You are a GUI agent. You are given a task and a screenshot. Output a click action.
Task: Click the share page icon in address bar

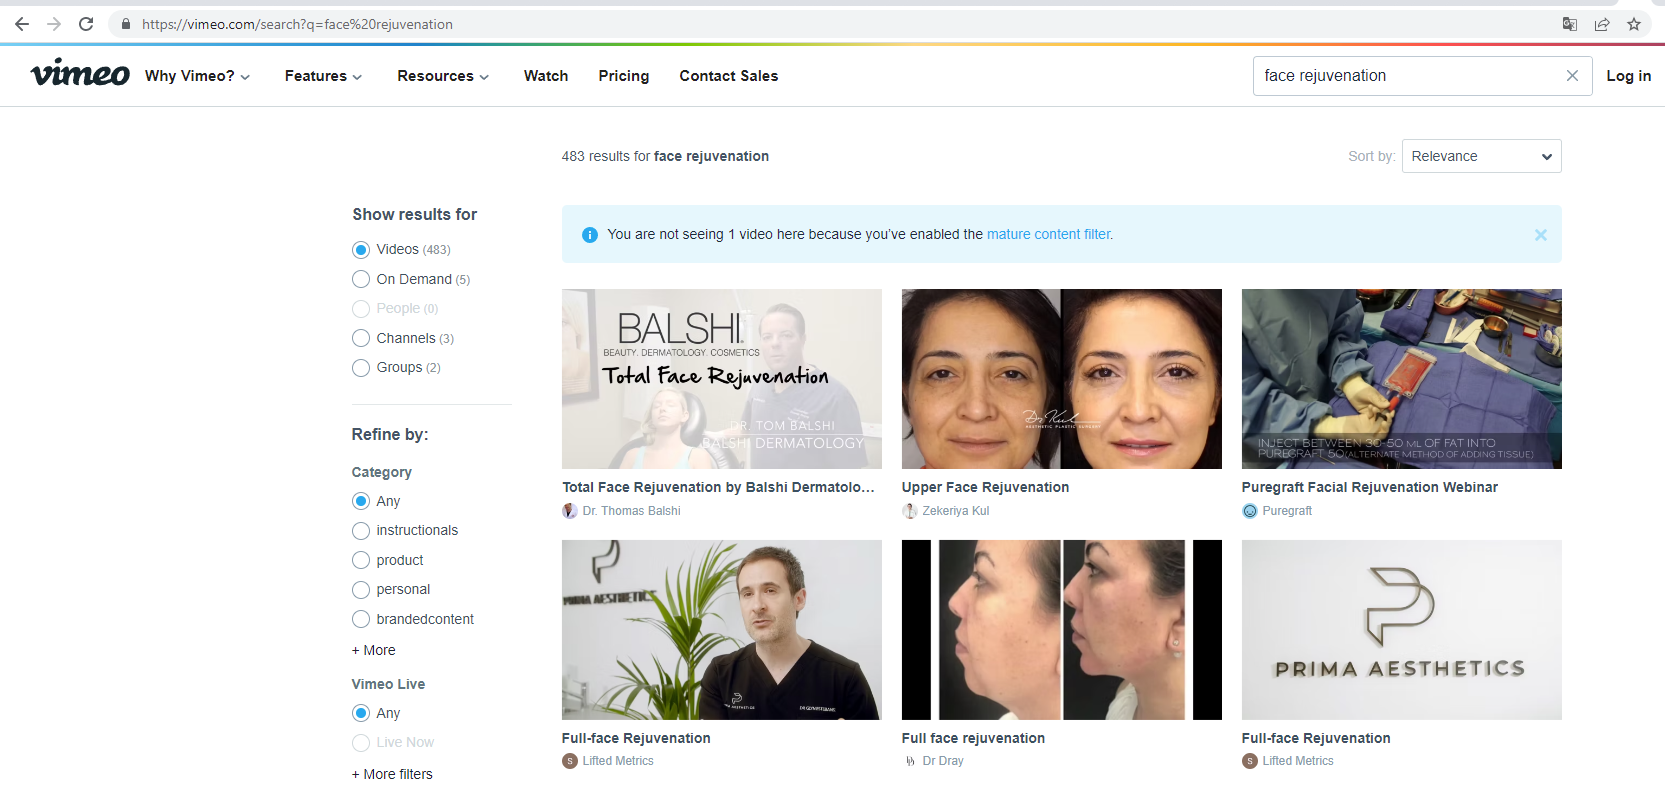[1602, 24]
